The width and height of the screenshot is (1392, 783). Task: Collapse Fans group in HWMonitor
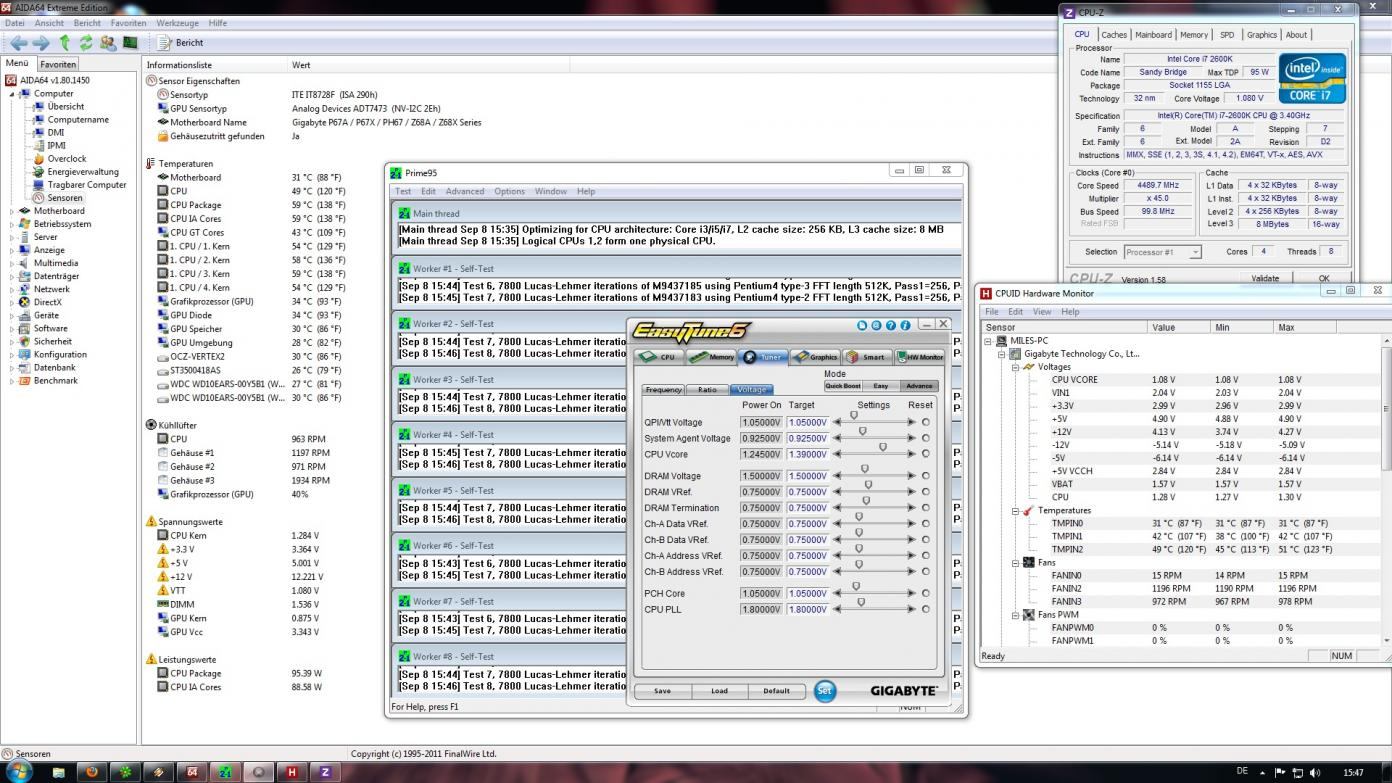pyautogui.click(x=1015, y=562)
